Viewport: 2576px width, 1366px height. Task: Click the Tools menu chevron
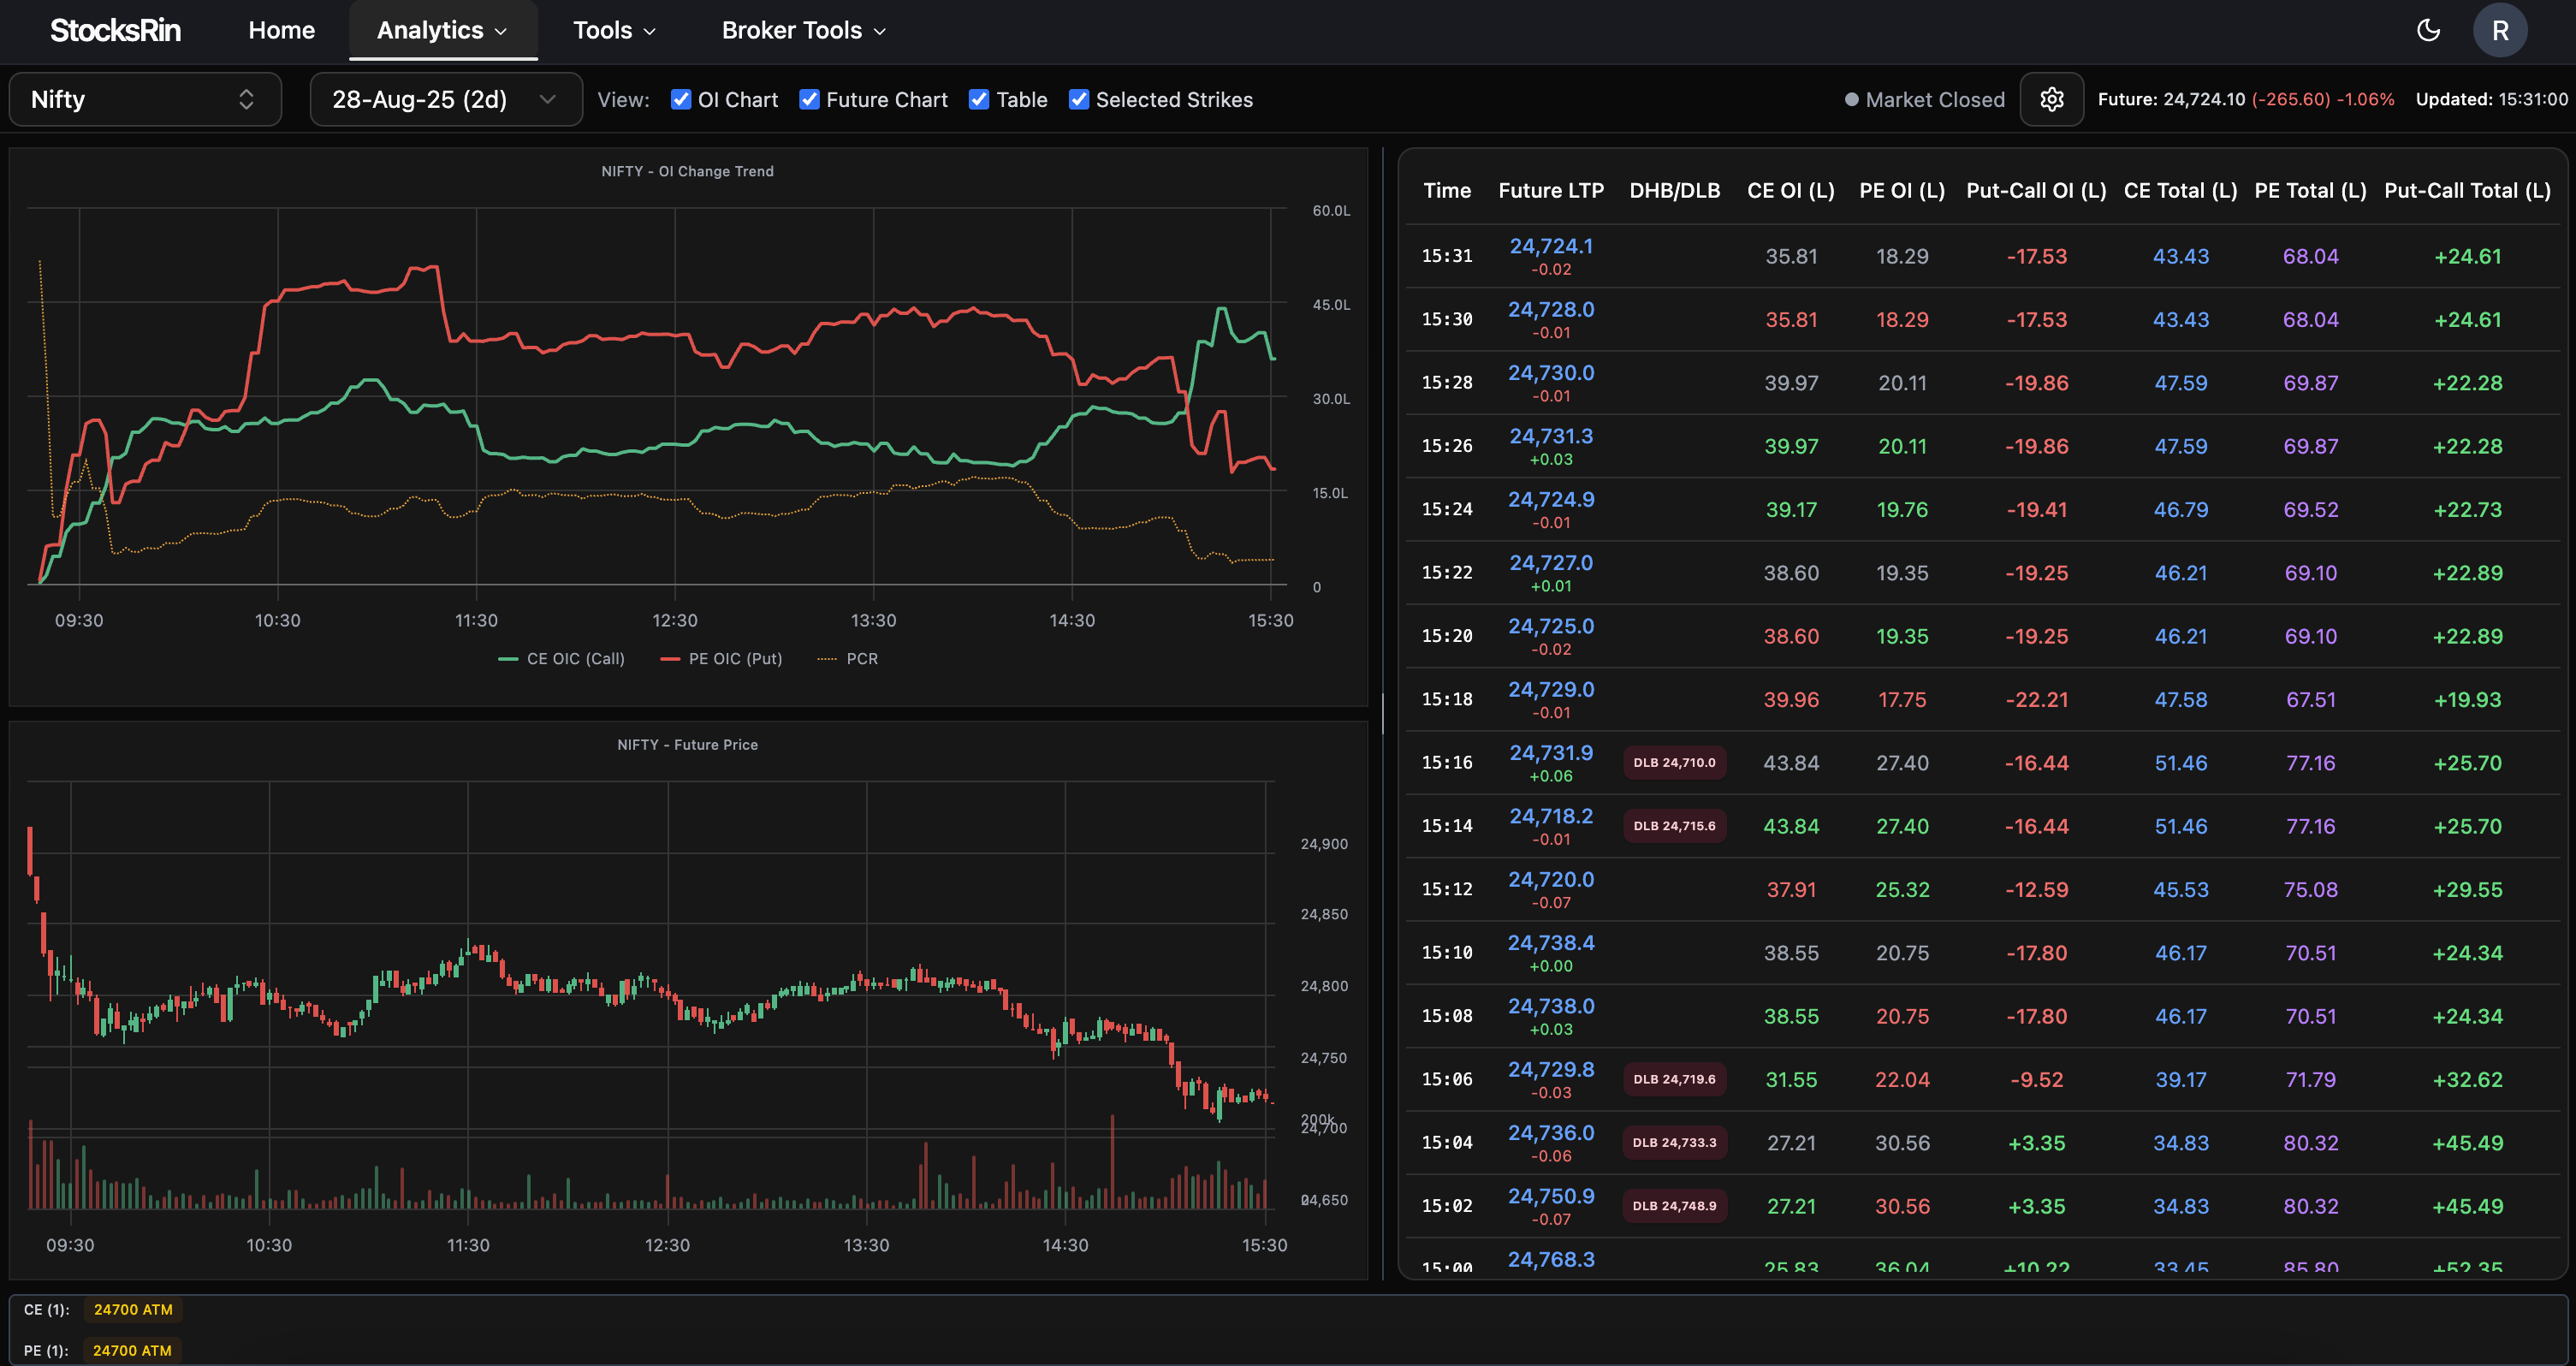point(649,32)
